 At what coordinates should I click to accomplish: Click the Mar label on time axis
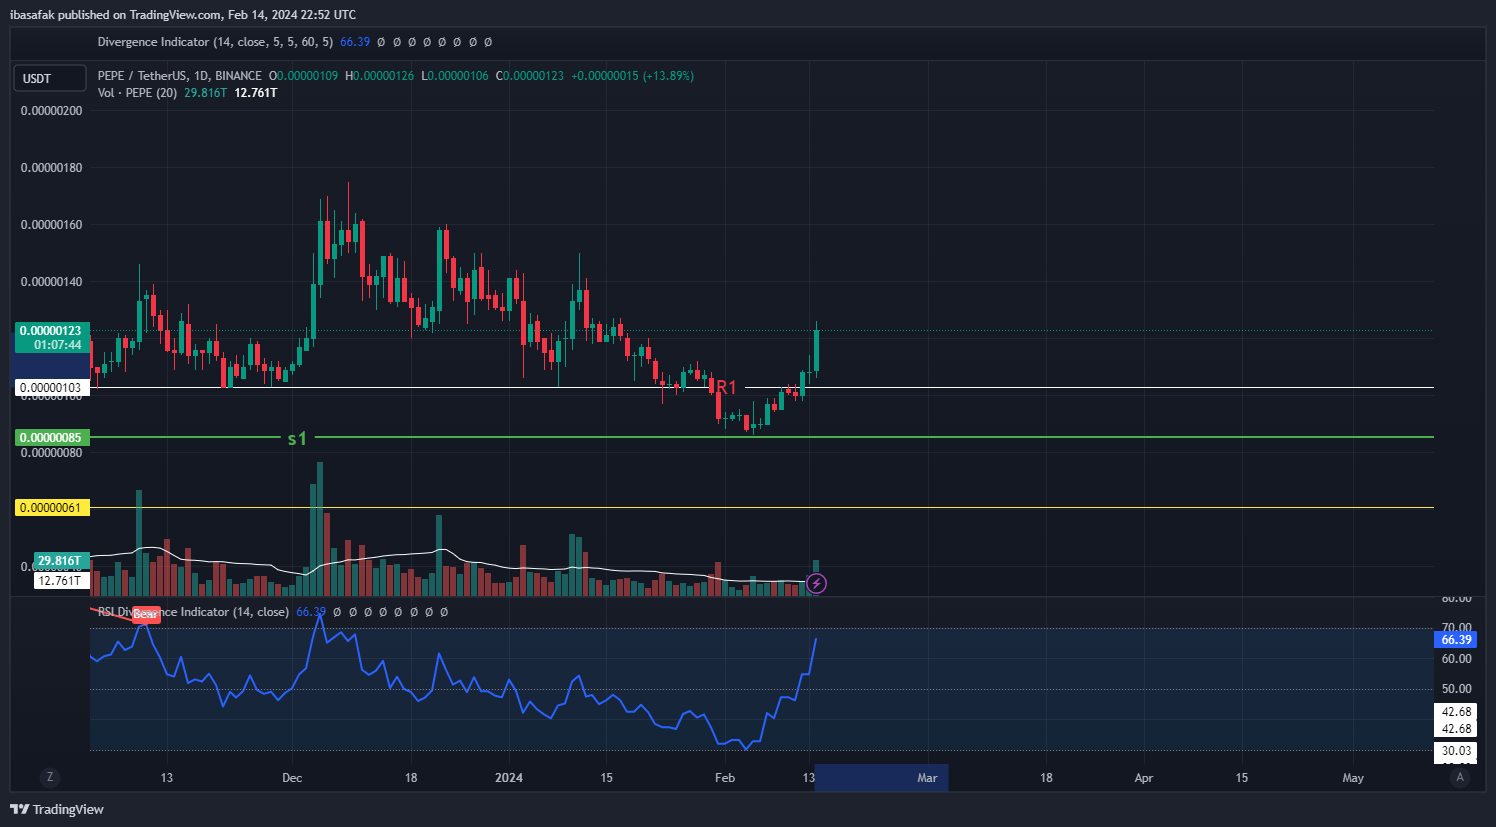(927, 777)
